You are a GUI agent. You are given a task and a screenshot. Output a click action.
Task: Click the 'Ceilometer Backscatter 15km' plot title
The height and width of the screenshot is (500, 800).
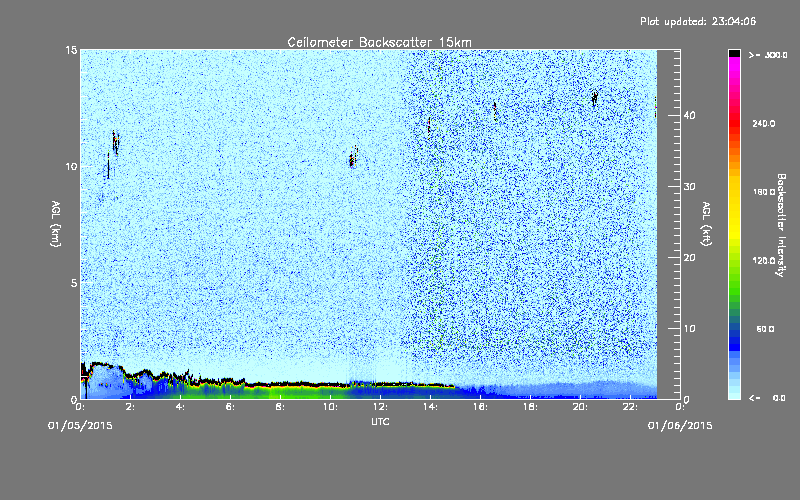[379, 42]
